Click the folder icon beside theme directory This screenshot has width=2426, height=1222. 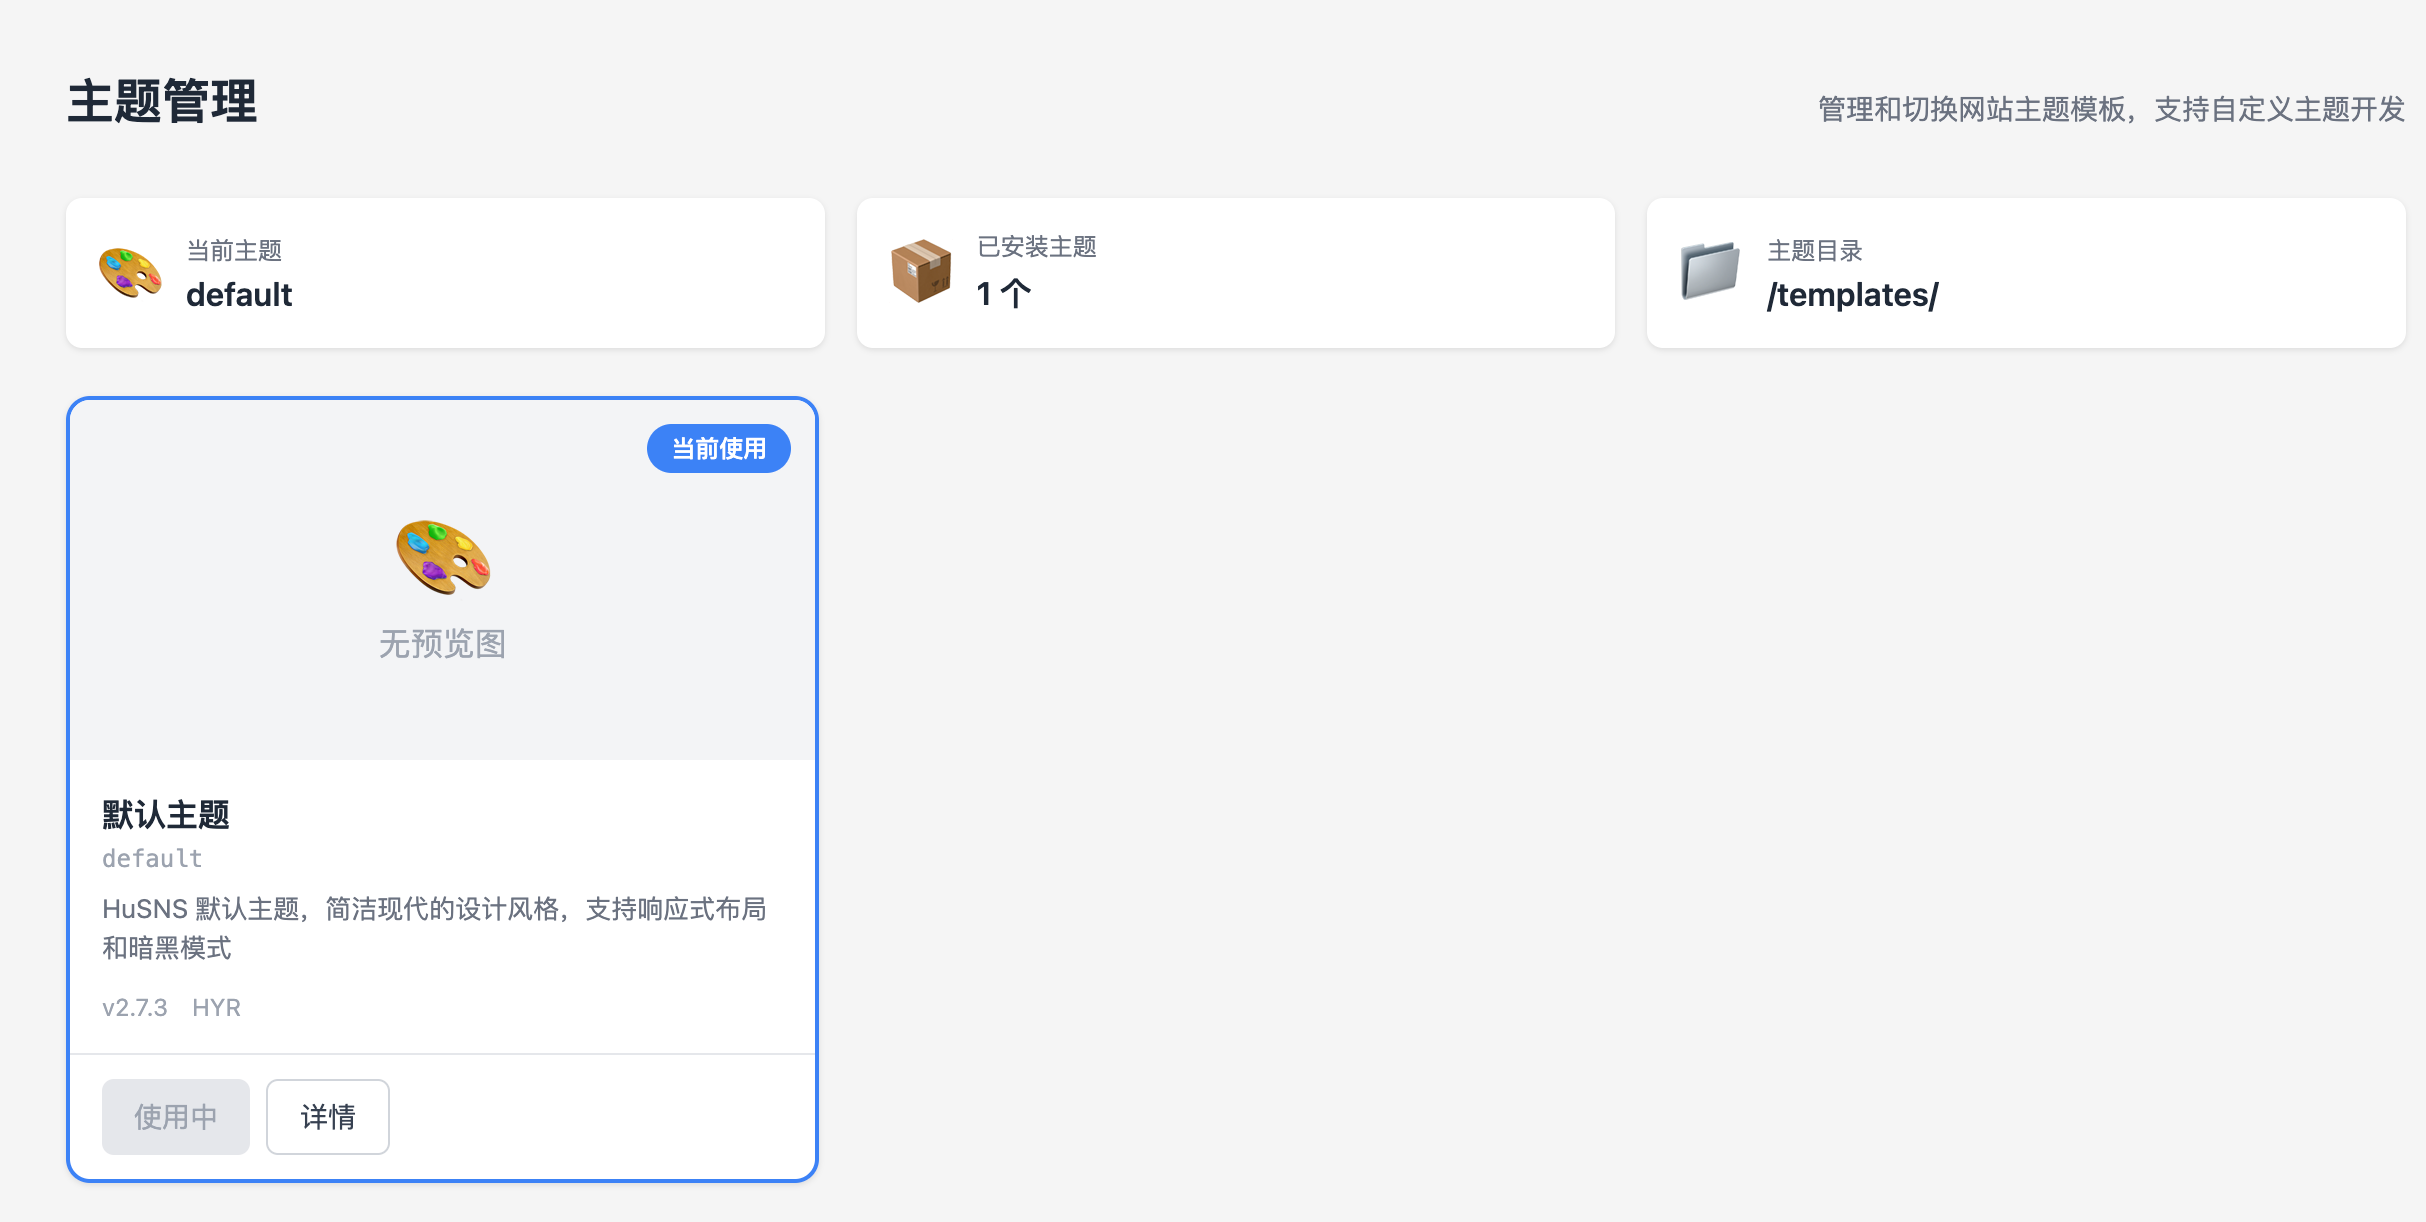coord(1710,271)
